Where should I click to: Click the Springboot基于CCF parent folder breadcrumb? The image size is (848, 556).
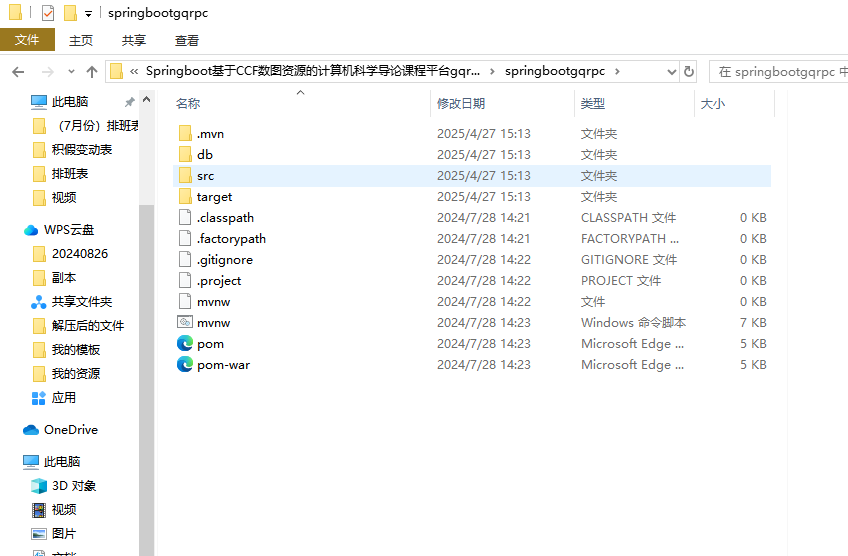(x=313, y=71)
